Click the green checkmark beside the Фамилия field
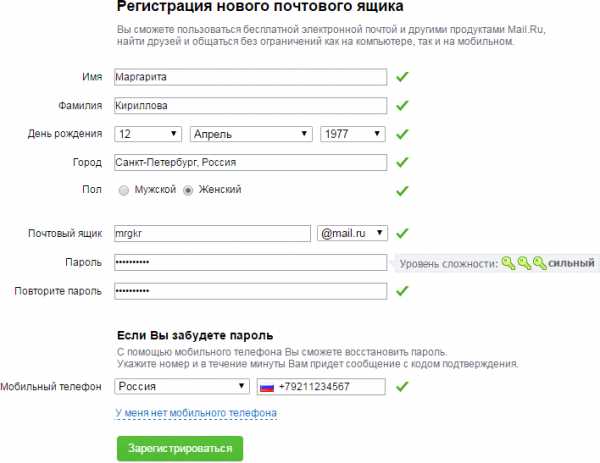 tap(402, 106)
